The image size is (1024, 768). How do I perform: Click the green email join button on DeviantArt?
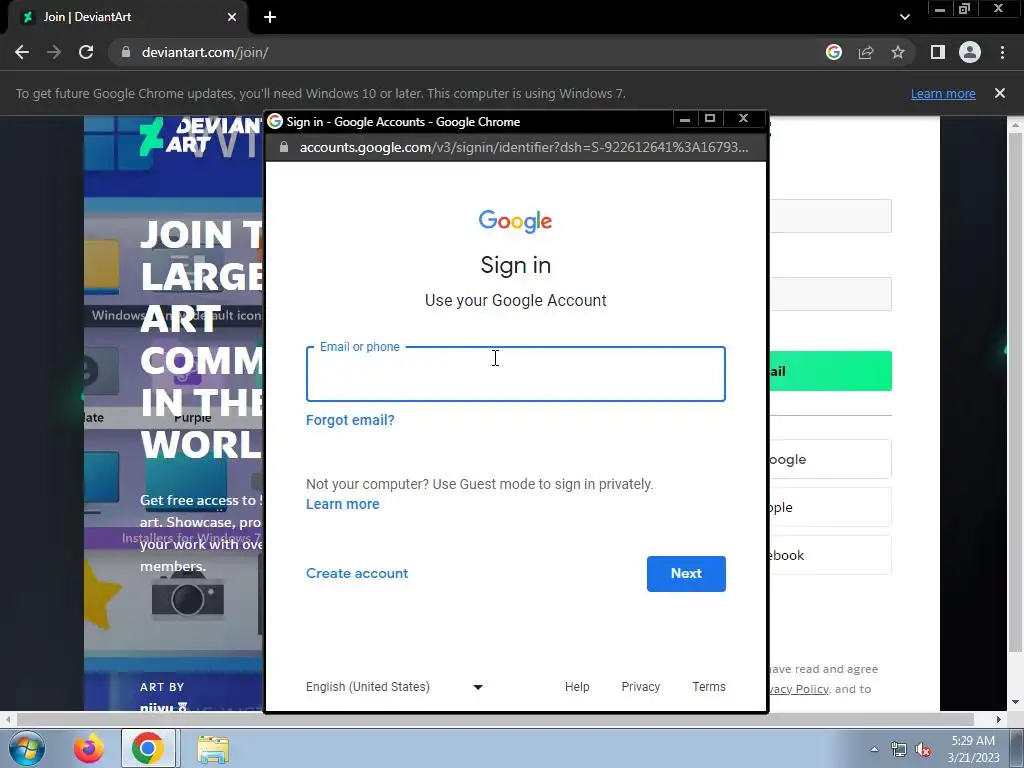831,371
